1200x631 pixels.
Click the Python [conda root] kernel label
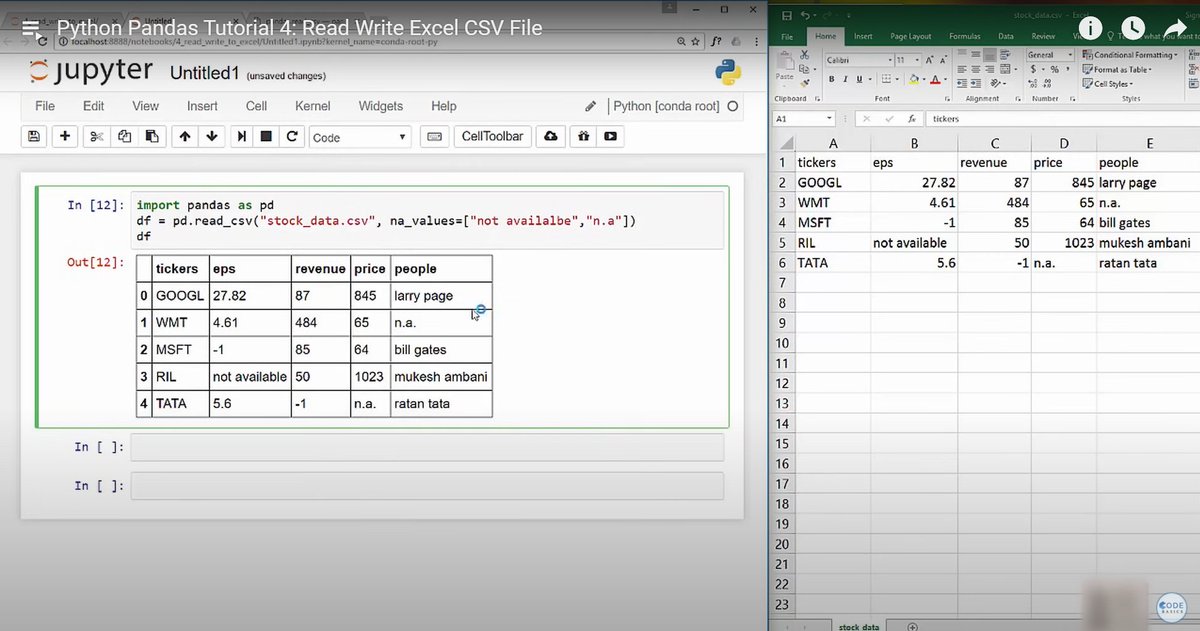tap(666, 106)
